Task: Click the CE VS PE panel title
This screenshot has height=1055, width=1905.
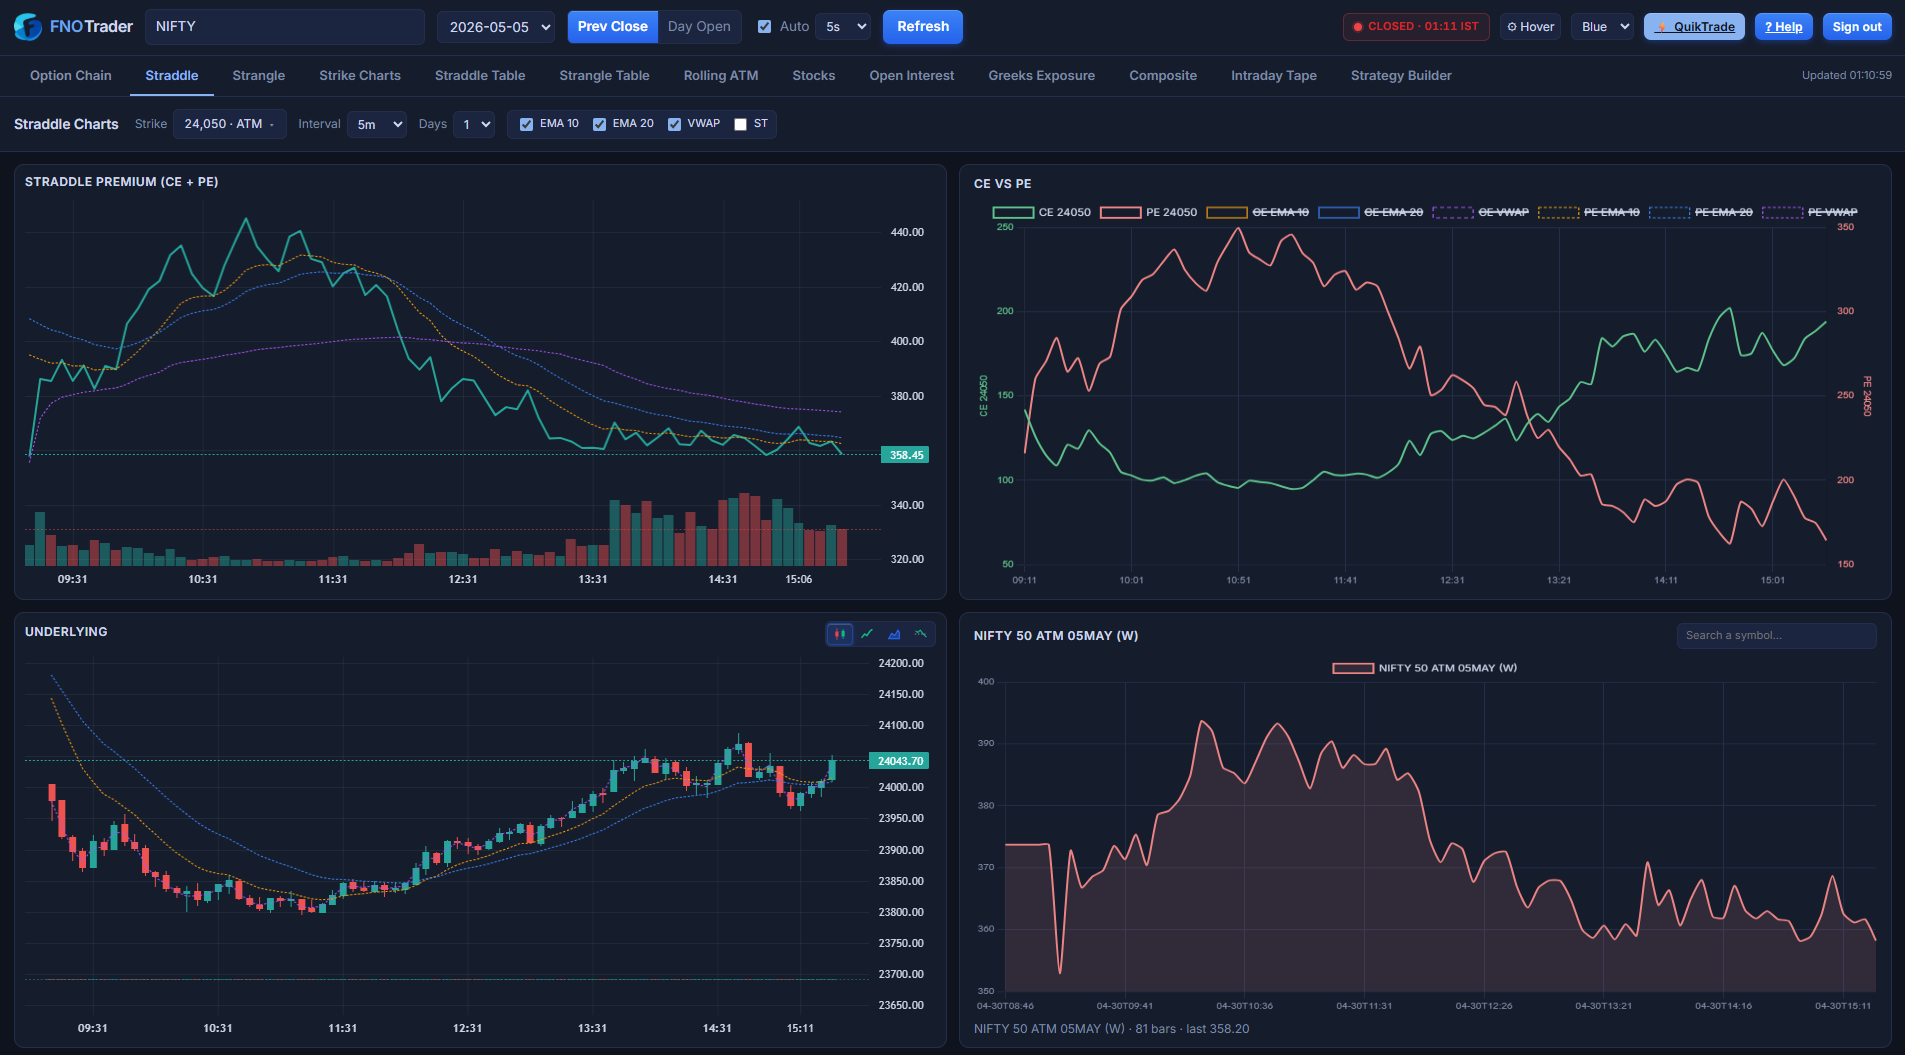Action: (x=1002, y=184)
